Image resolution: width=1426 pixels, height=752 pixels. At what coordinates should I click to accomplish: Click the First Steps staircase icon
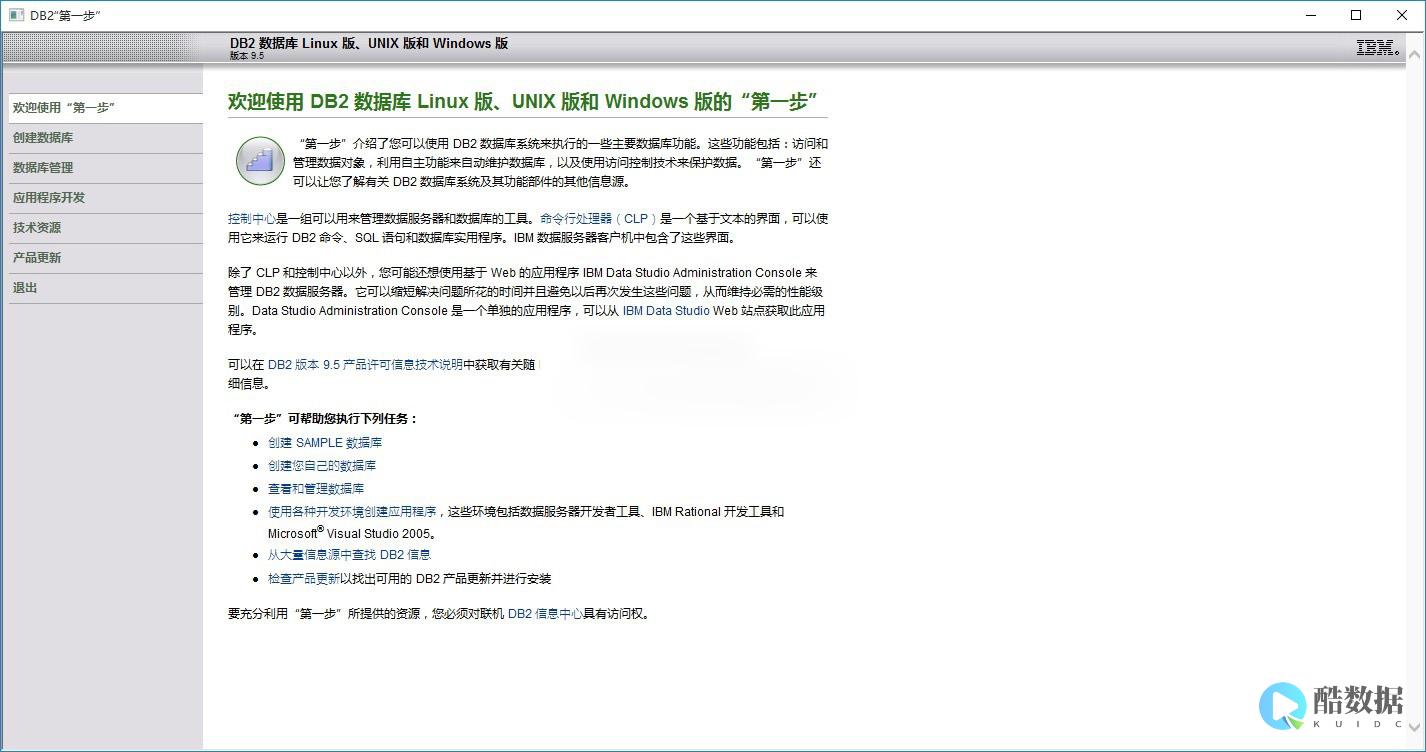coord(260,161)
